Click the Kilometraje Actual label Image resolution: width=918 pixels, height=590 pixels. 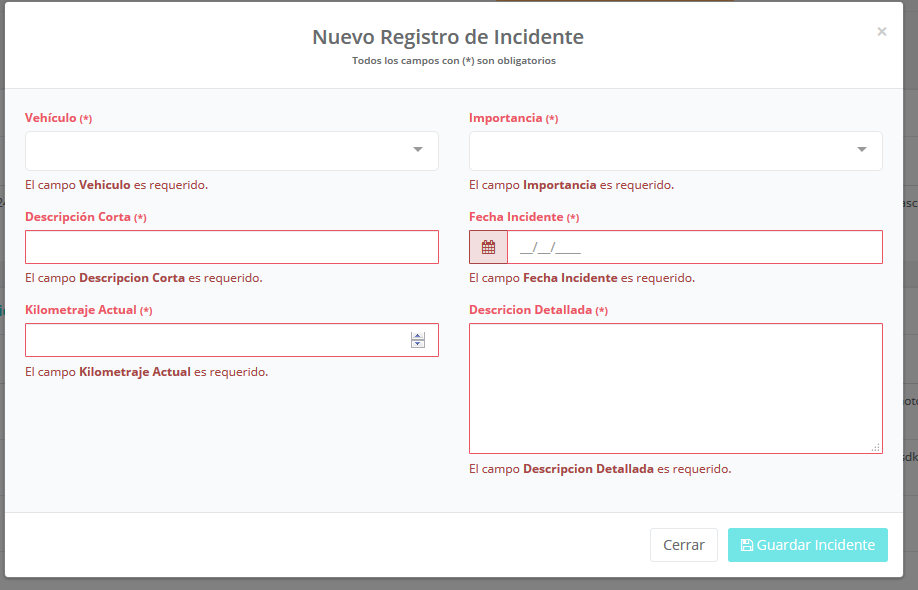pos(81,310)
